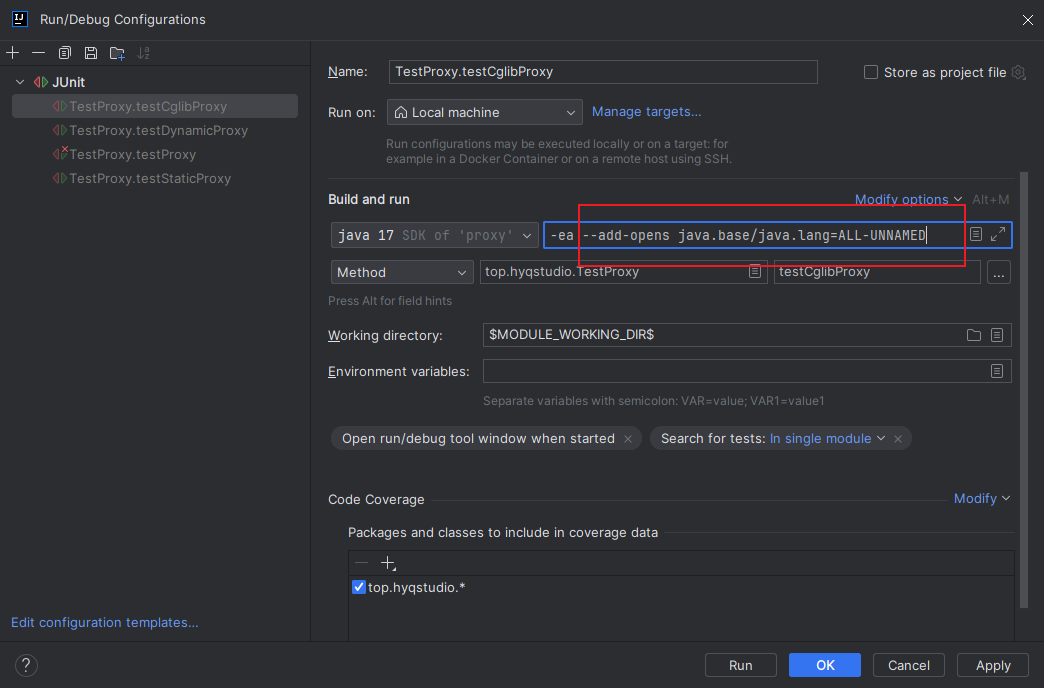Screen dimensions: 1044x688
Task: Select TestProxy.testCglibProxy configuration
Action: (x=154, y=106)
